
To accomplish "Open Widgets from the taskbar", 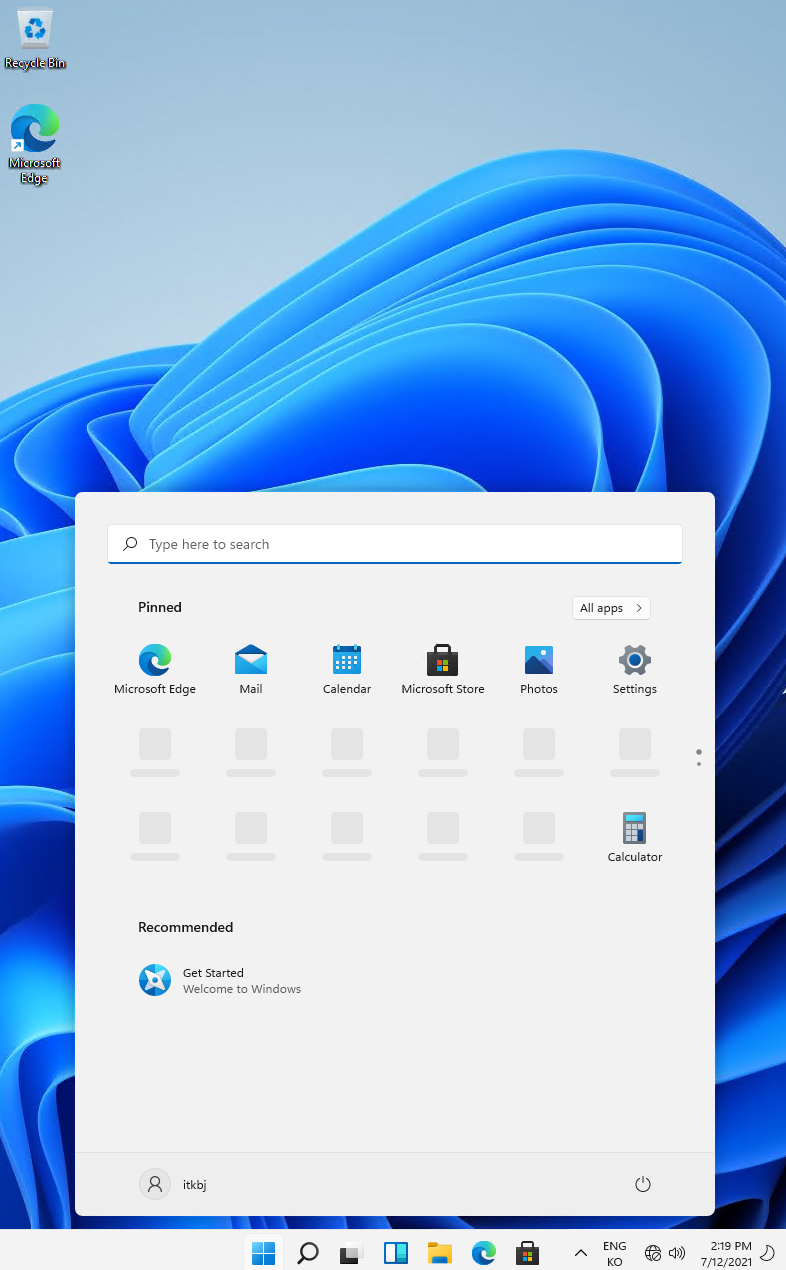I will tap(396, 1252).
